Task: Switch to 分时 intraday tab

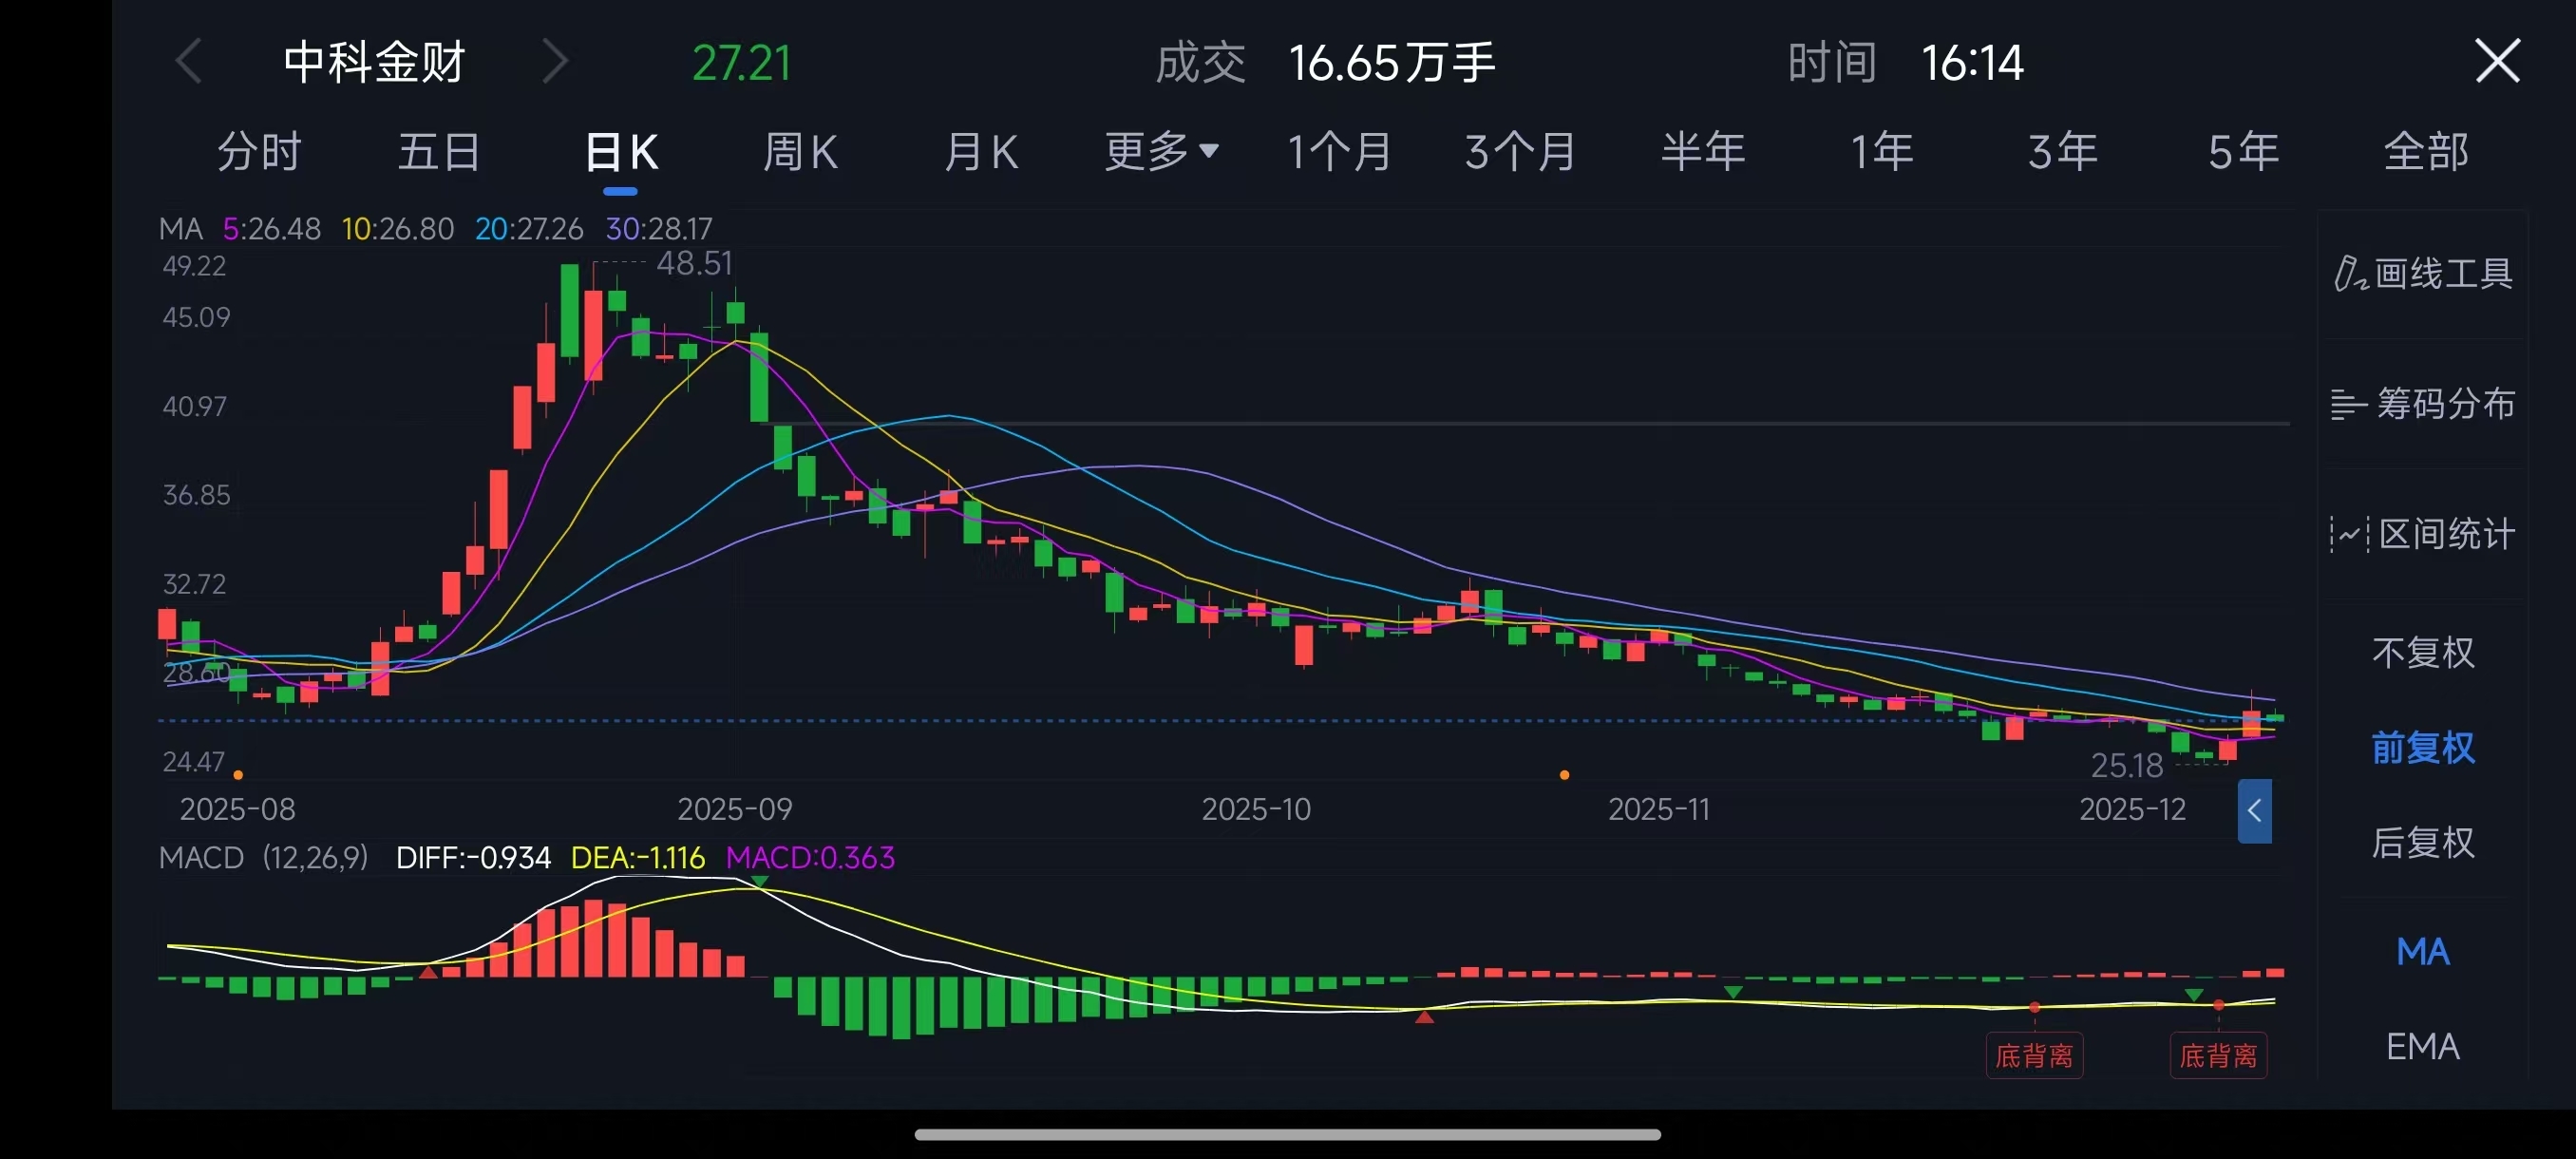Action: 259,152
